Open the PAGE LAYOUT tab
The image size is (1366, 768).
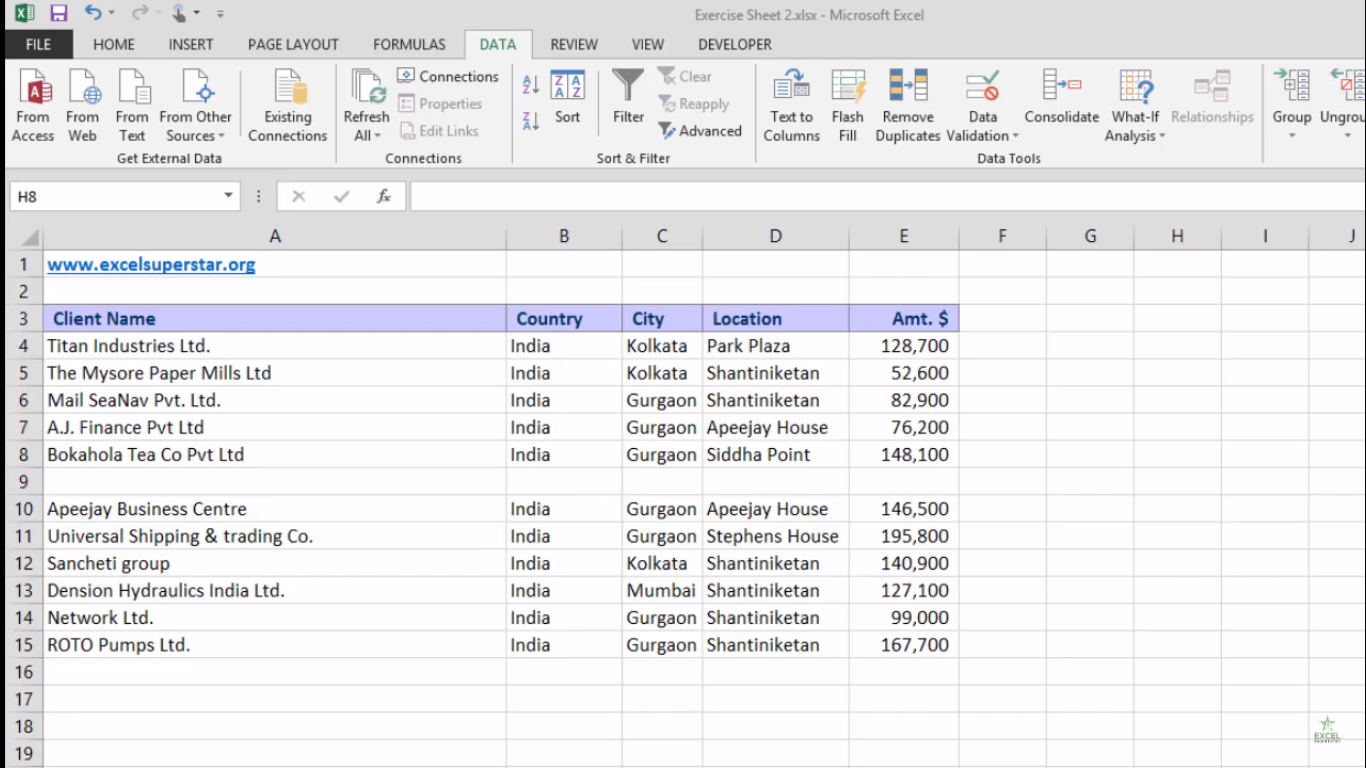click(x=293, y=44)
